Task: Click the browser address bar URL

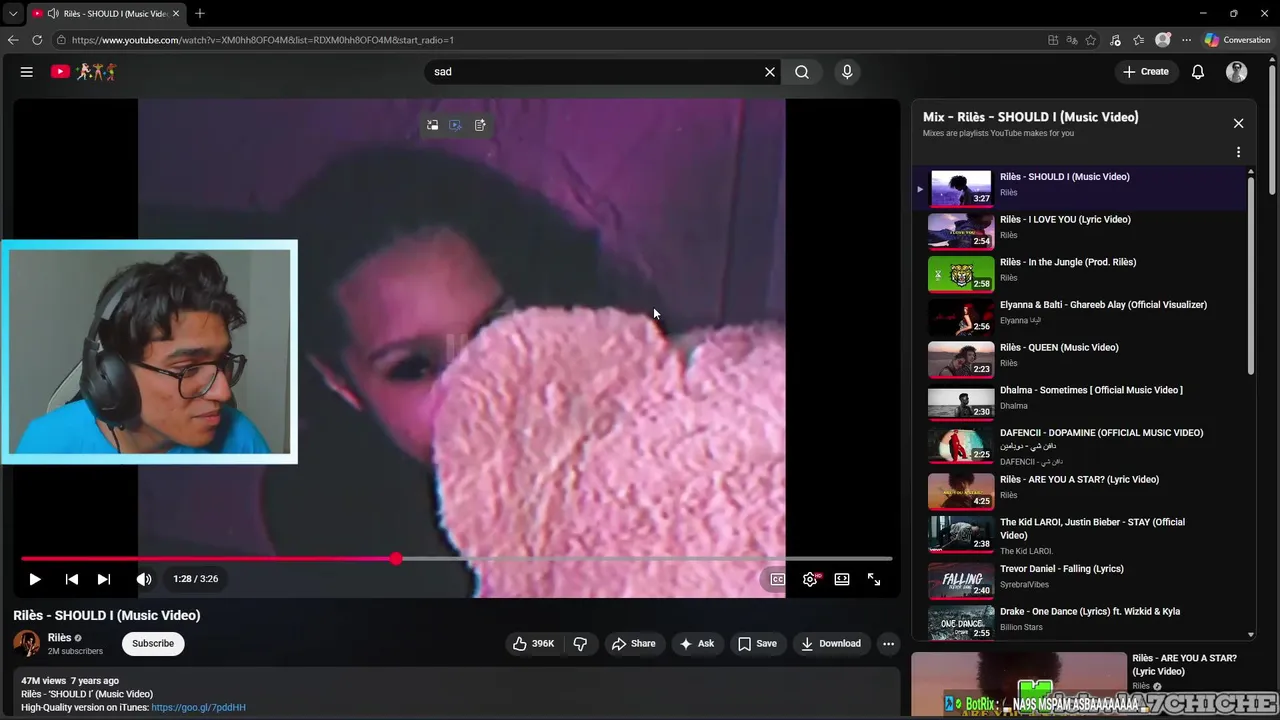Action: click(x=263, y=40)
